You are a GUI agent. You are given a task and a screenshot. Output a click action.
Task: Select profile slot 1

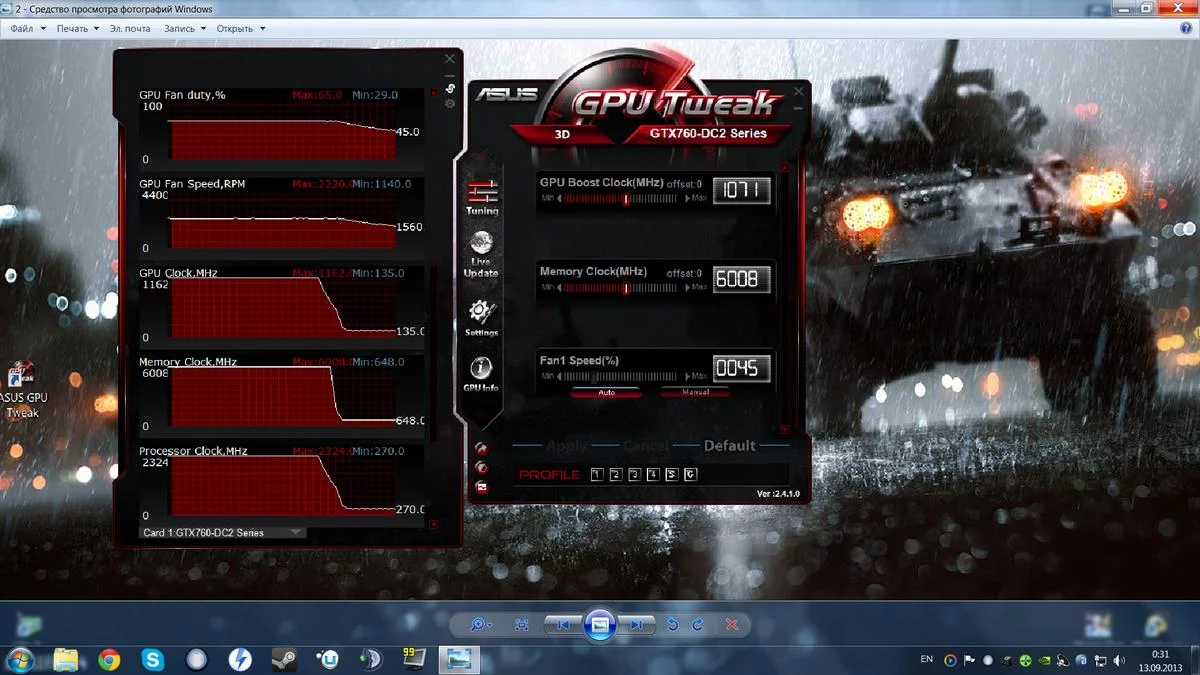597,475
